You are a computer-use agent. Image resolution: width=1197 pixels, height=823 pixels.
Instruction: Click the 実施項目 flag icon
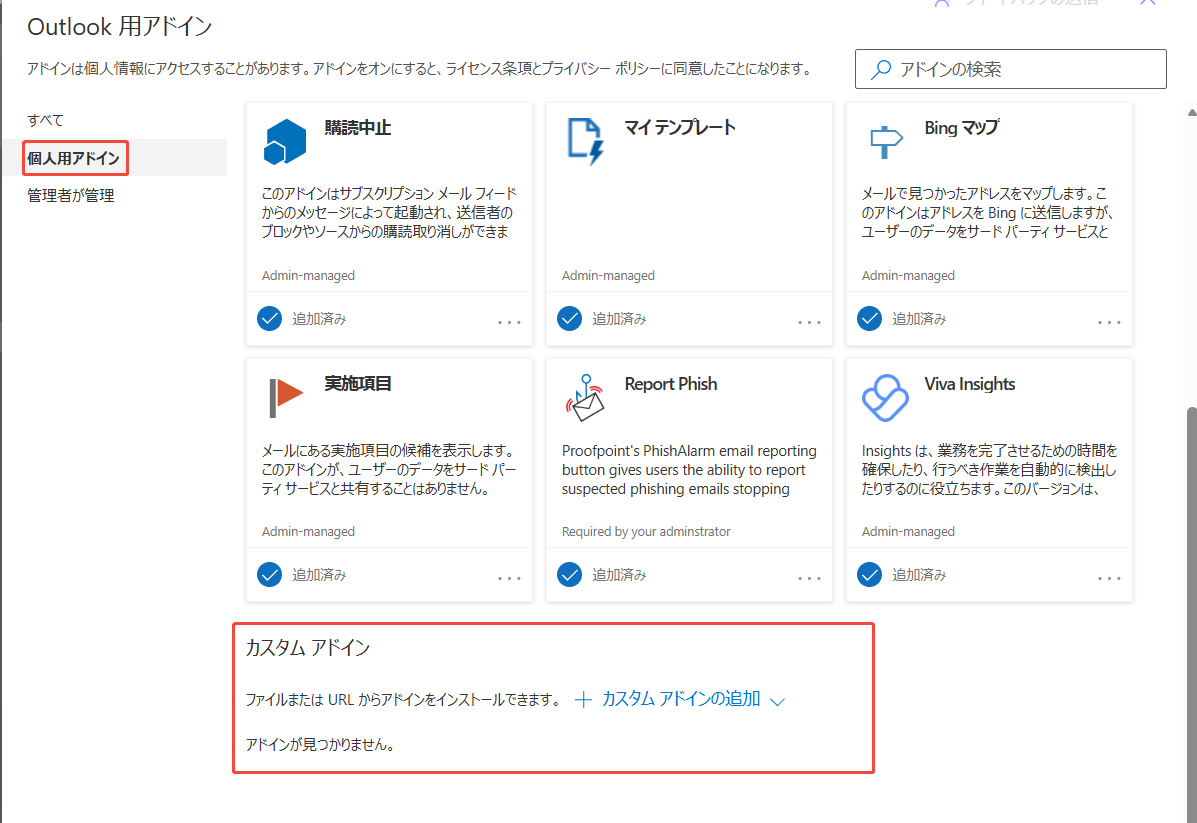(286, 396)
